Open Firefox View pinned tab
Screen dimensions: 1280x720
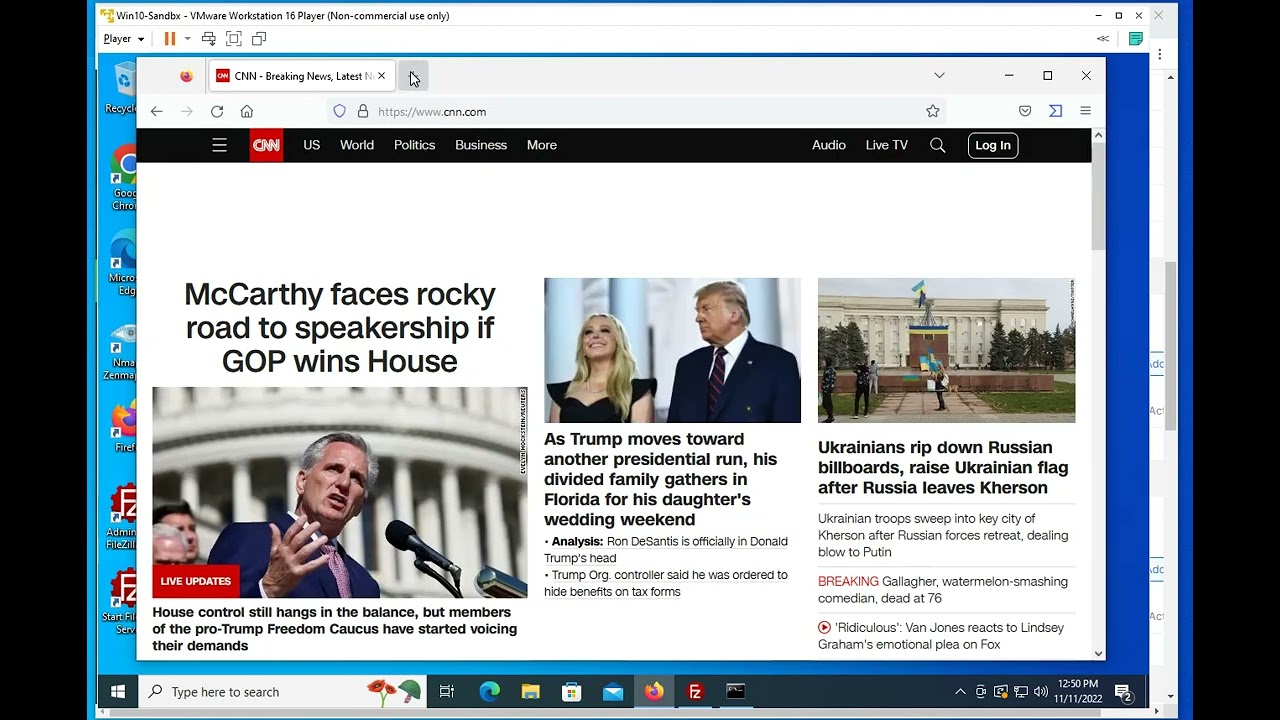(186, 76)
